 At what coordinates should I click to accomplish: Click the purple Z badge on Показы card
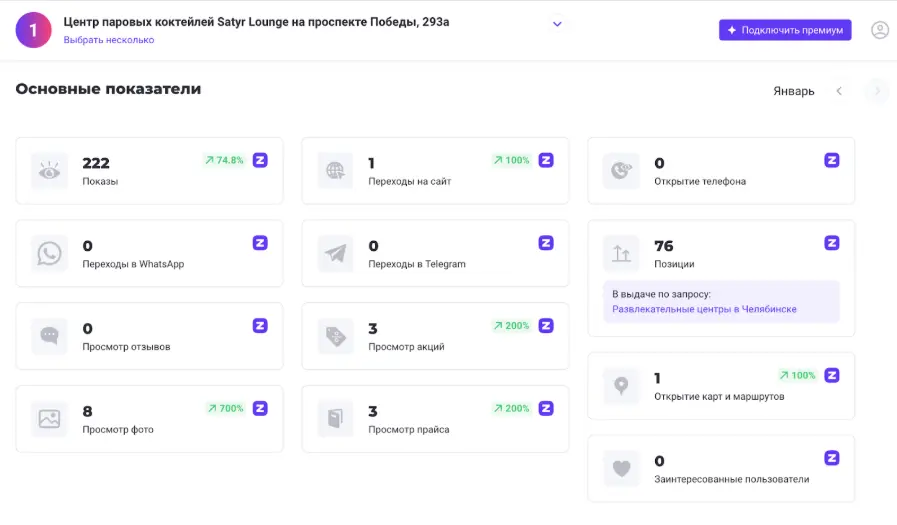260,160
